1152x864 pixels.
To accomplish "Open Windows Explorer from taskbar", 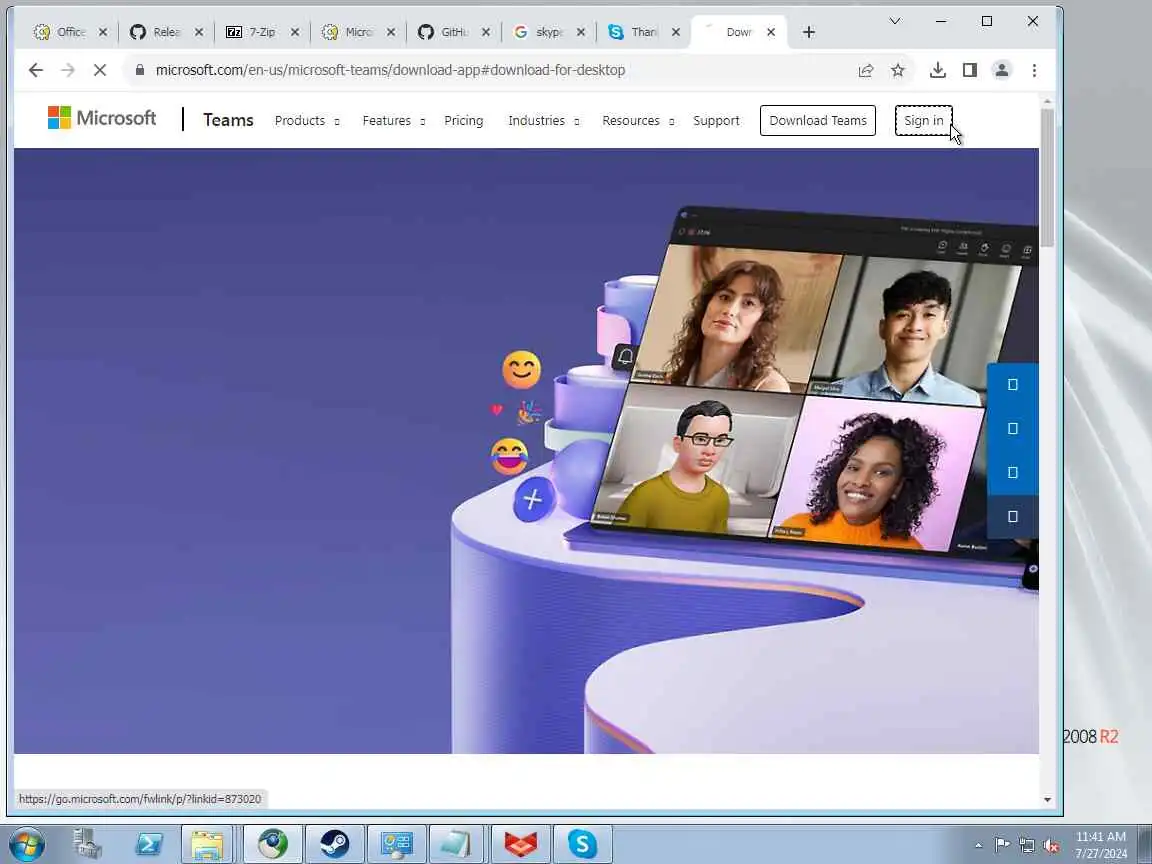I will [x=207, y=844].
